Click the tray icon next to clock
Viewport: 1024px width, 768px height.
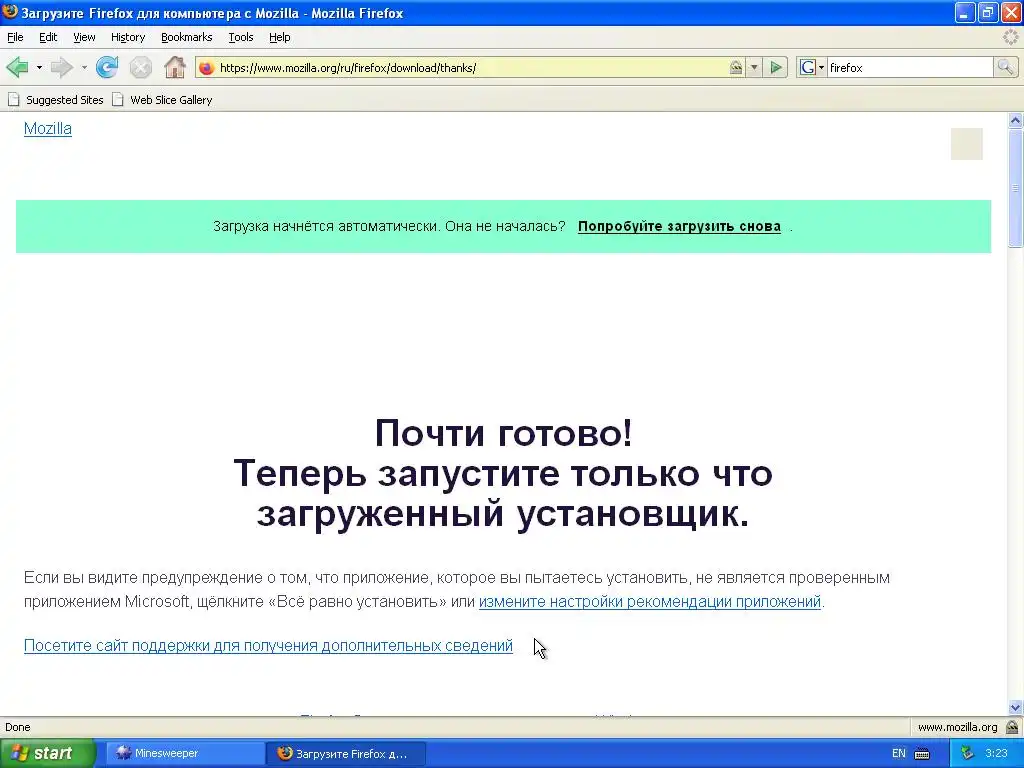click(967, 753)
